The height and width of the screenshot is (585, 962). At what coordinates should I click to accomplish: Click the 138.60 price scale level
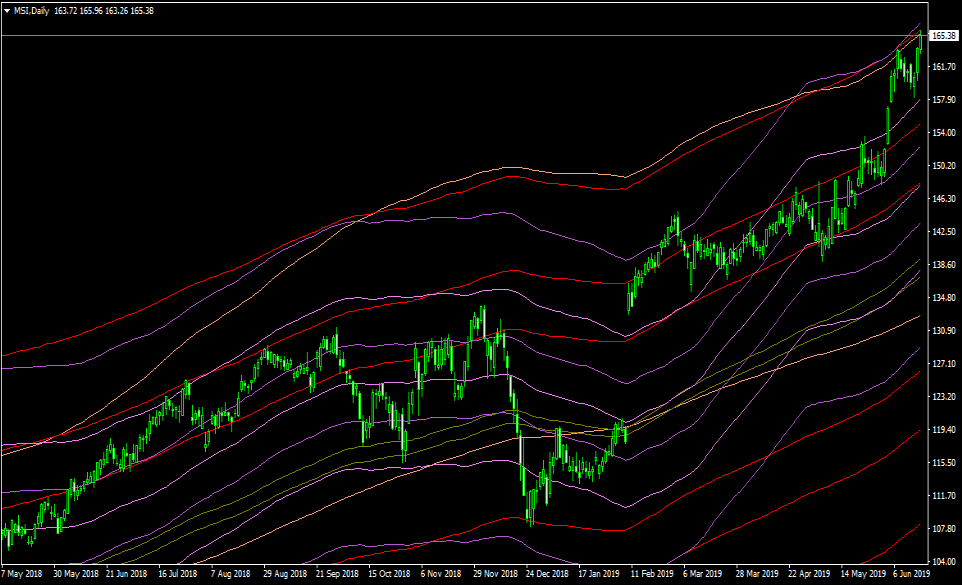tap(944, 265)
